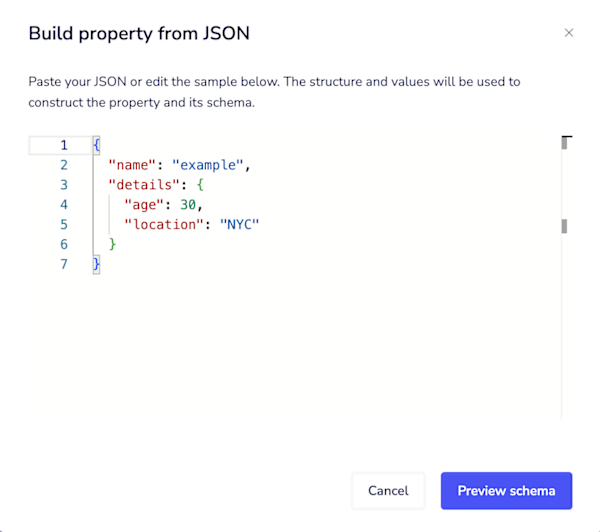Click the Preview schema button
The image size is (600, 532).
pos(506,491)
